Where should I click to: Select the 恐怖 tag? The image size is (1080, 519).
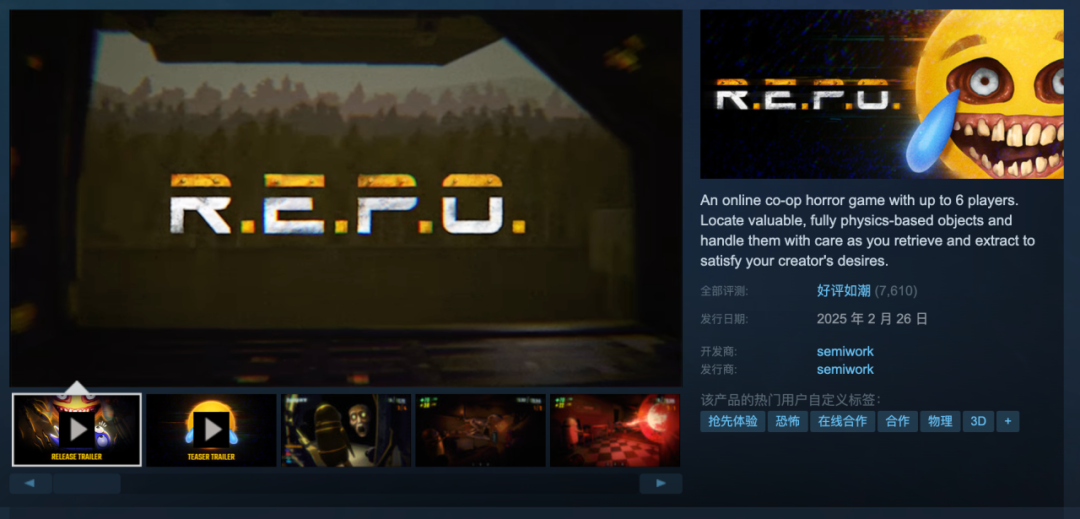[x=788, y=421]
